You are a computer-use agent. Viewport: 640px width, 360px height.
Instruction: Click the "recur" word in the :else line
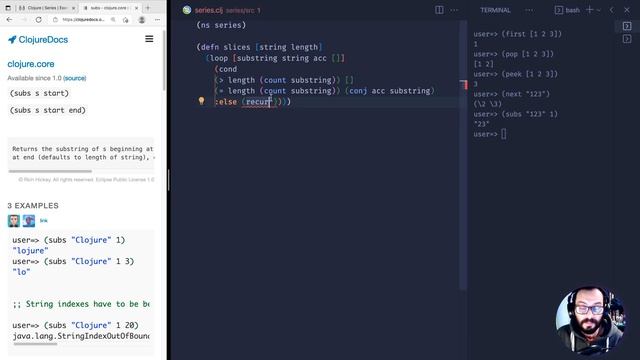[x=258, y=102]
